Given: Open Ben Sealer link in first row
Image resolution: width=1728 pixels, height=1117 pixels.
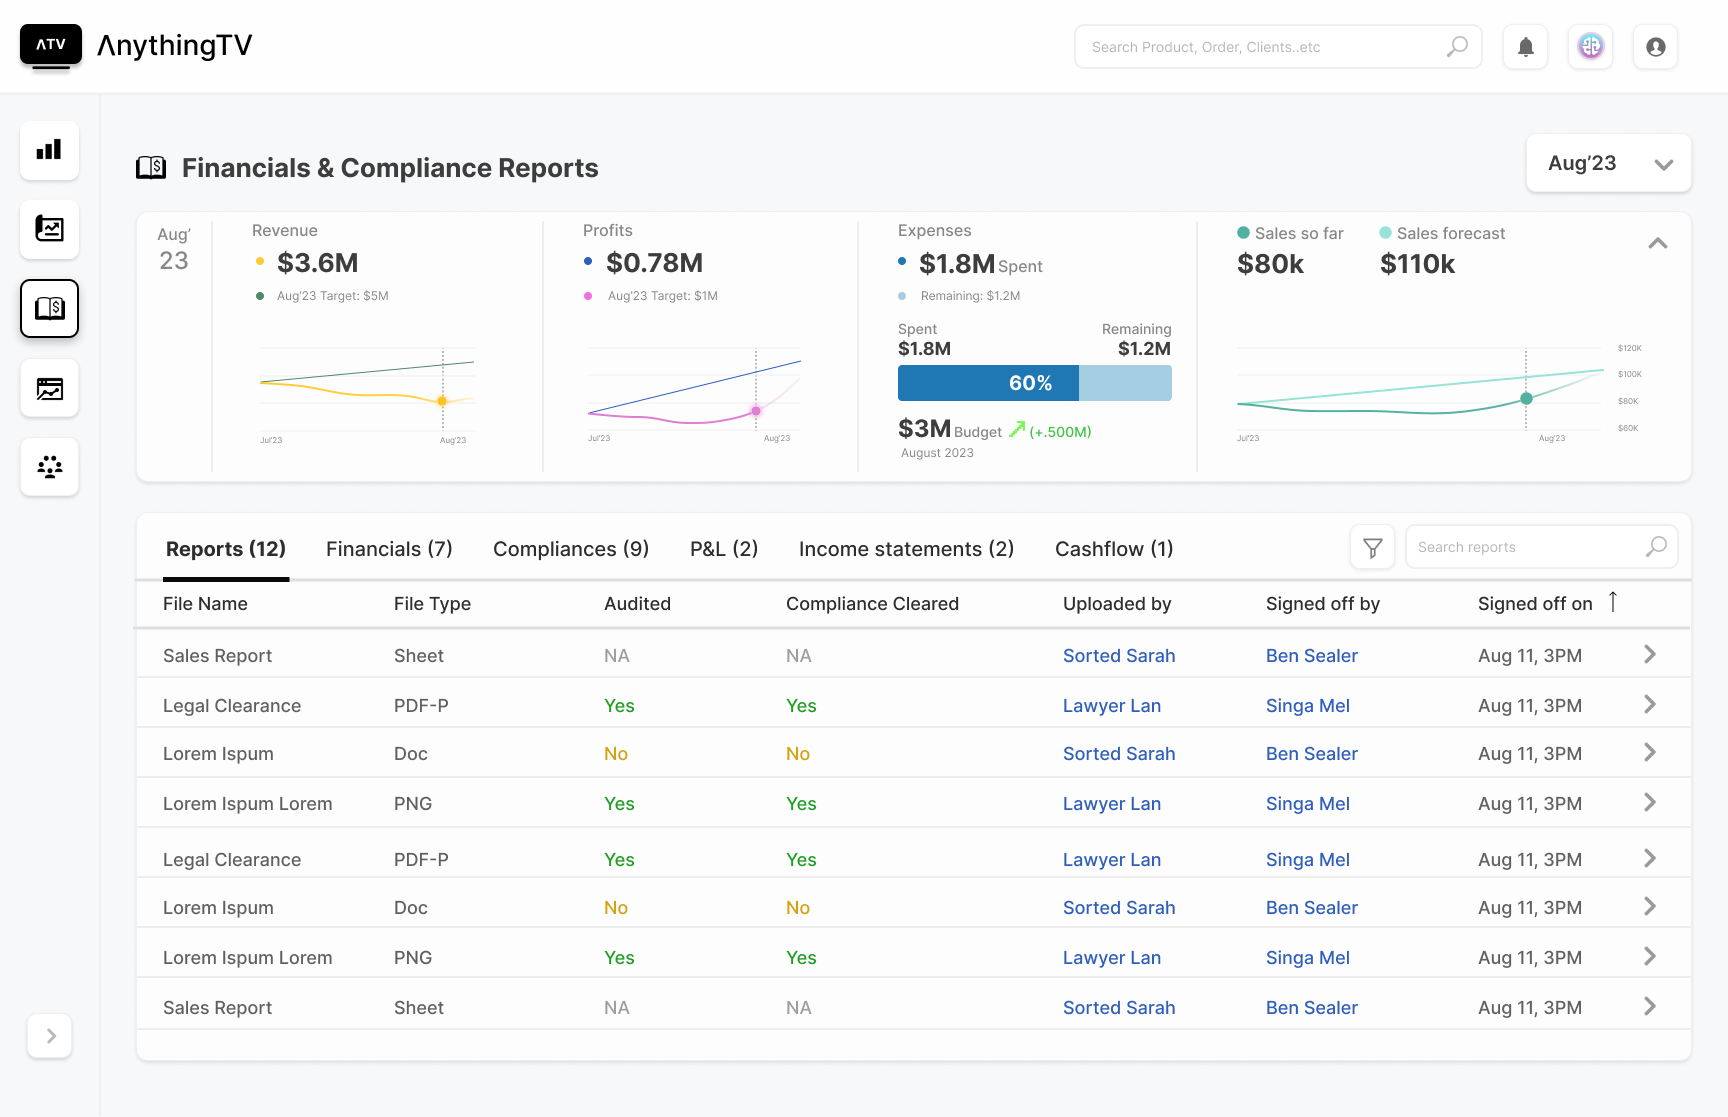Looking at the screenshot, I should click(x=1312, y=656).
